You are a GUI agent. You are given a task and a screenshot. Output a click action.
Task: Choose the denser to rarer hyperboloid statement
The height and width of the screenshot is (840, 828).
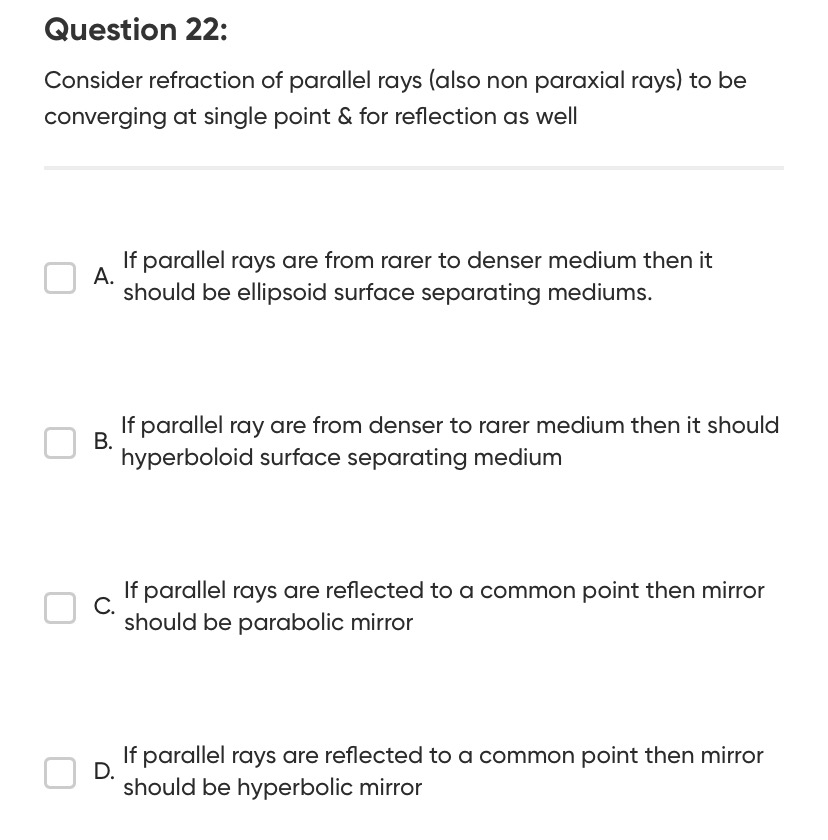coord(450,441)
